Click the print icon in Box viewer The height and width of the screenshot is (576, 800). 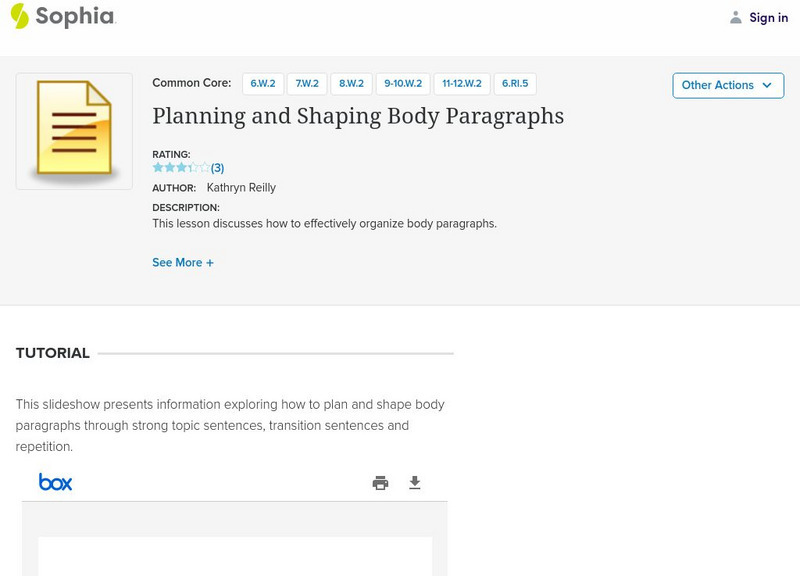[x=380, y=483]
